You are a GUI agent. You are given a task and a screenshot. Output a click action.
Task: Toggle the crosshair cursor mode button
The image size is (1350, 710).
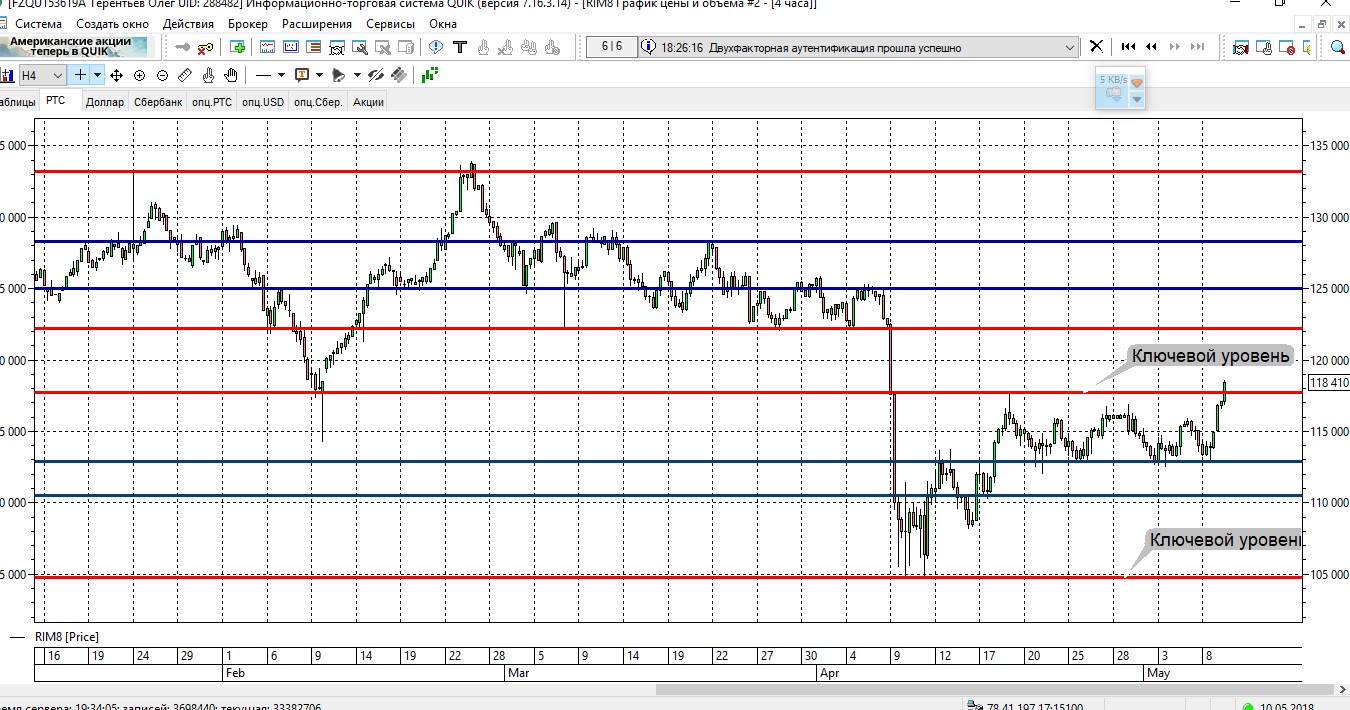pos(81,75)
